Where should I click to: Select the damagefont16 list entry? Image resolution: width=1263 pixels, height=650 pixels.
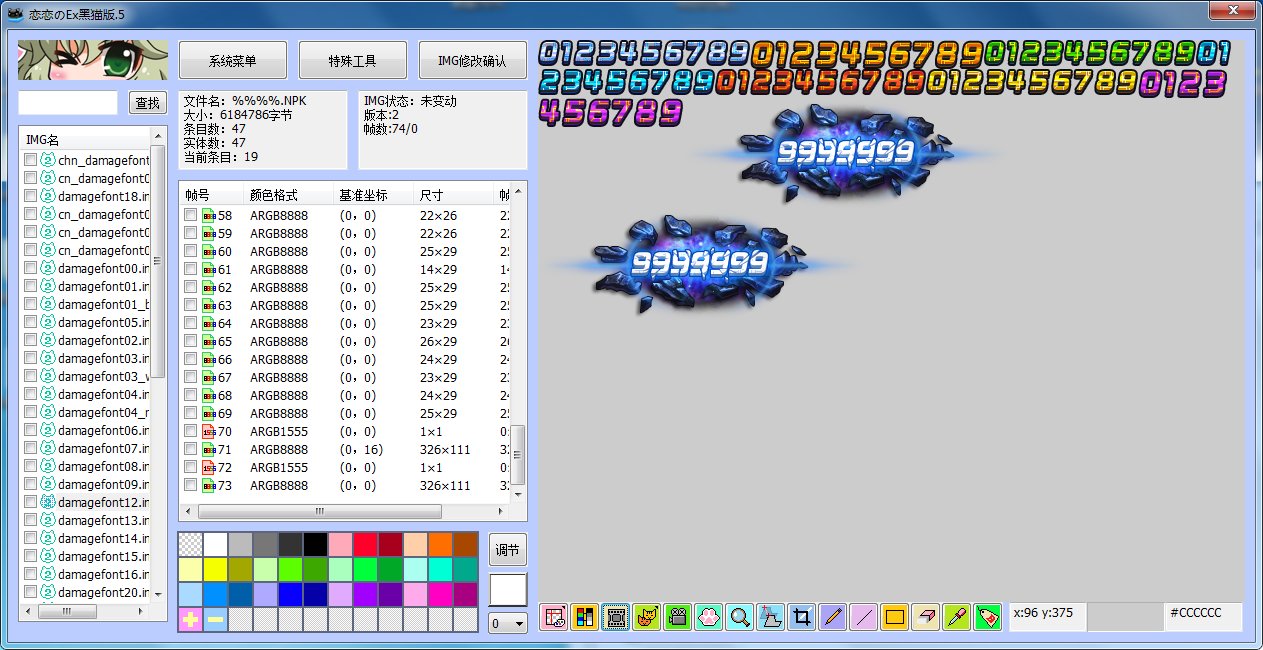pos(103,574)
